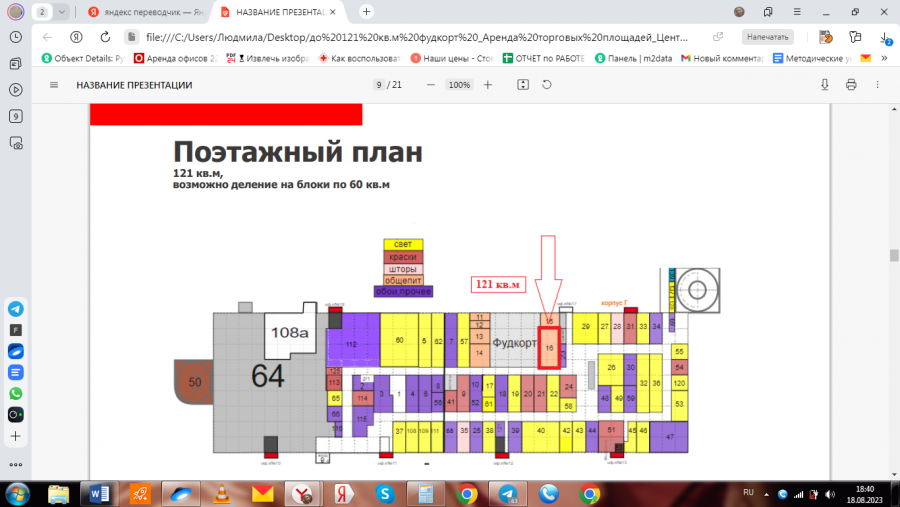Image resolution: width=900 pixels, height=507 pixels.
Task: Open the tab counter showing 2
Action: (x=42, y=11)
